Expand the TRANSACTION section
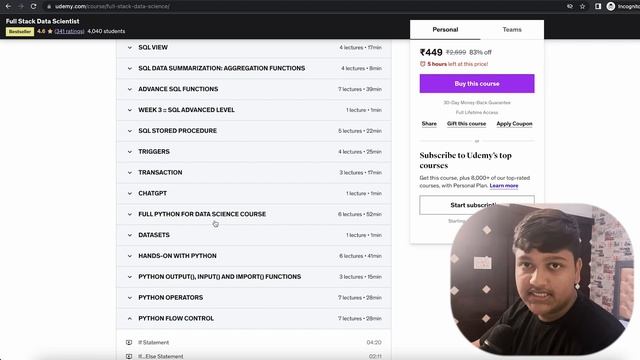Image resolution: width=640 pixels, height=360 pixels. coord(253,172)
